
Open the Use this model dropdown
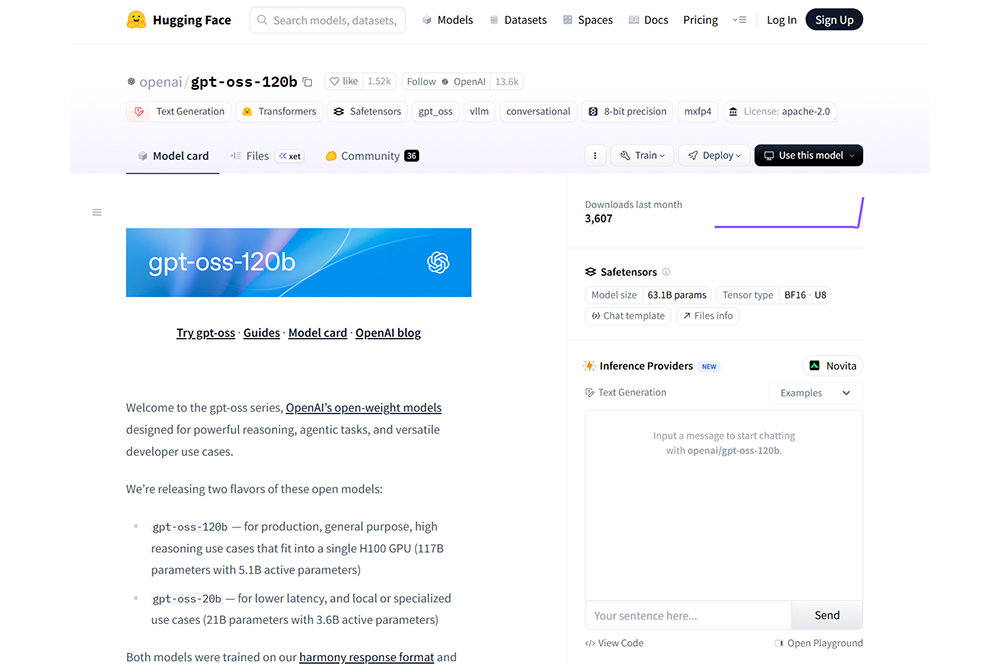(808, 155)
